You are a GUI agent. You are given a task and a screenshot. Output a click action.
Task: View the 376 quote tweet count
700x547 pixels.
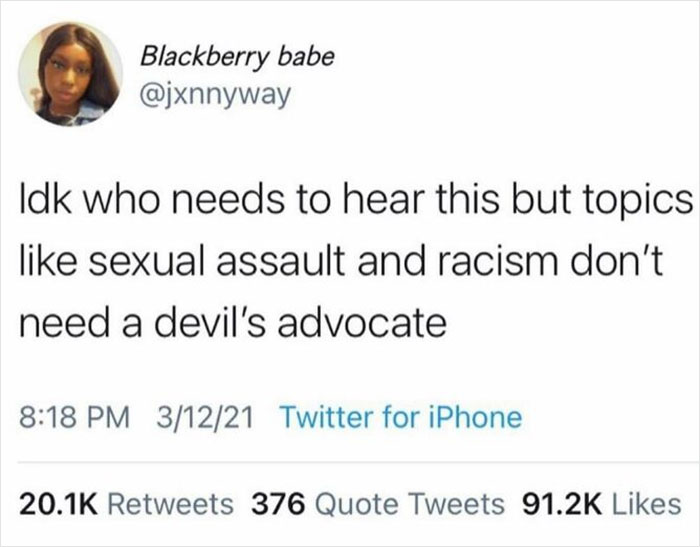coord(279,504)
